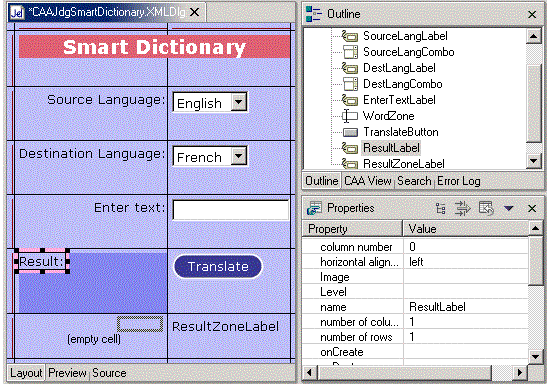Click Properties horizontal scrollbar left arrow

coord(309,372)
